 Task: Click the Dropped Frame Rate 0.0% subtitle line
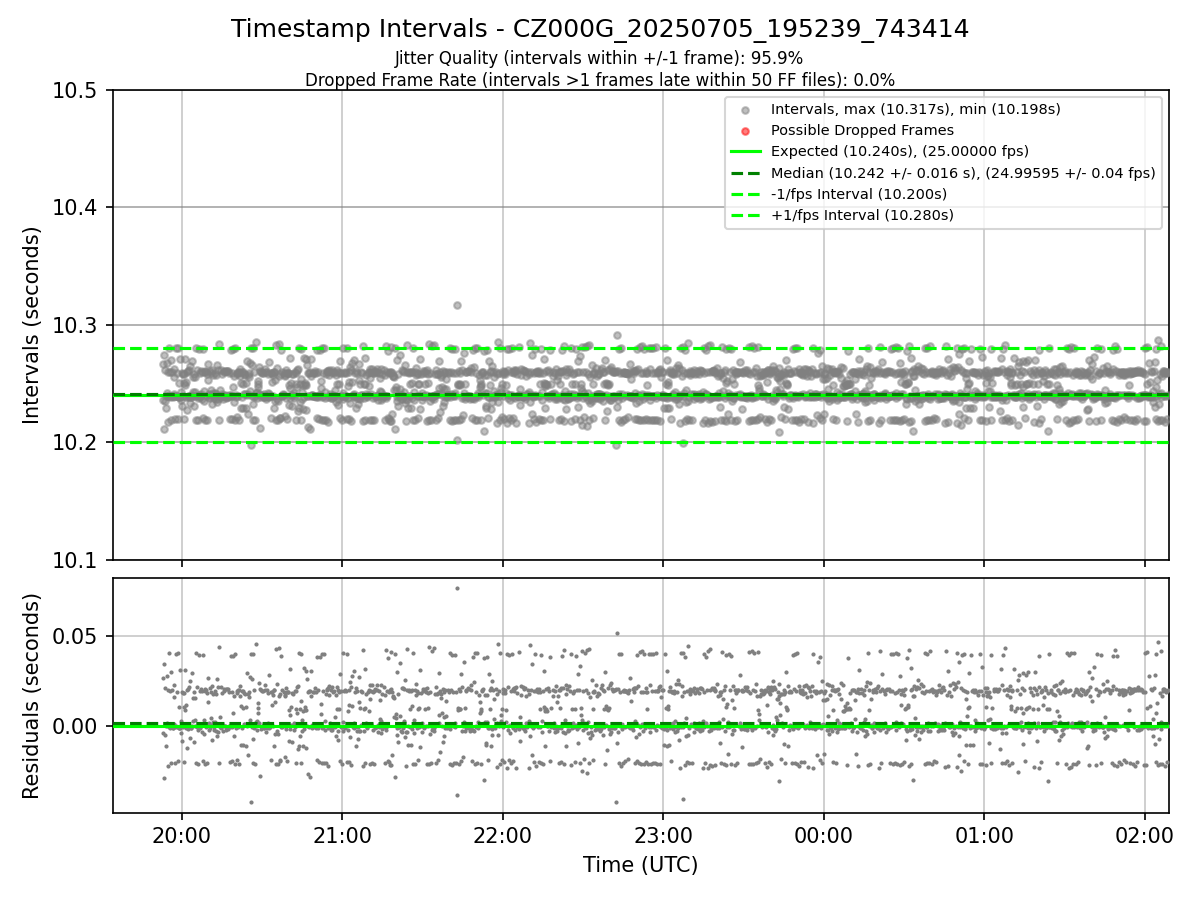(600, 80)
